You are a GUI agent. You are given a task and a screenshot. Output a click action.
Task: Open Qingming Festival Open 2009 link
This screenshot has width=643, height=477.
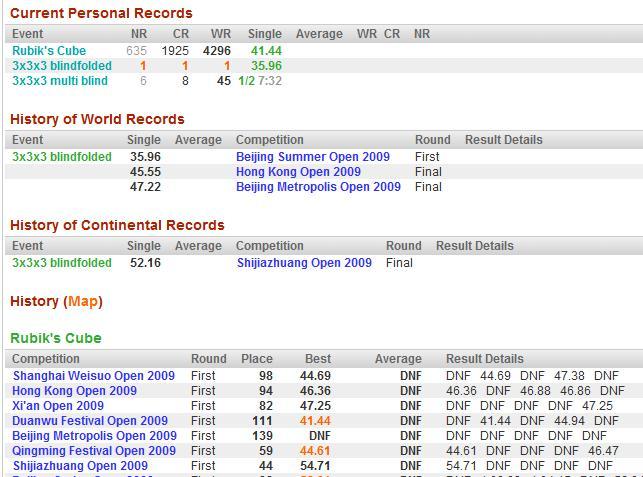tap(94, 450)
